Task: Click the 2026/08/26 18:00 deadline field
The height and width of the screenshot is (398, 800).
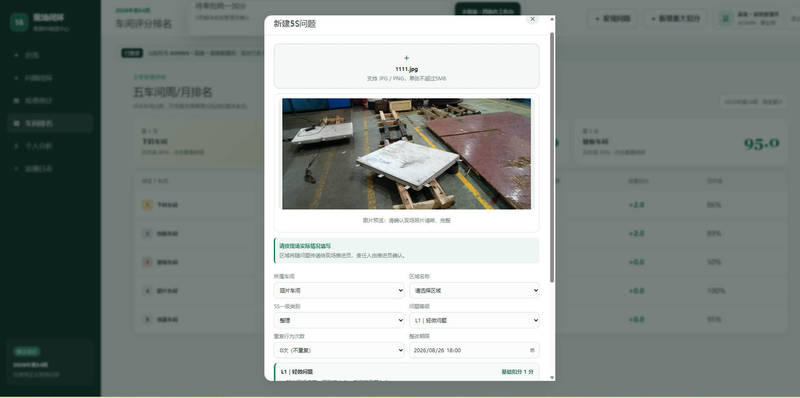Action: (474, 350)
